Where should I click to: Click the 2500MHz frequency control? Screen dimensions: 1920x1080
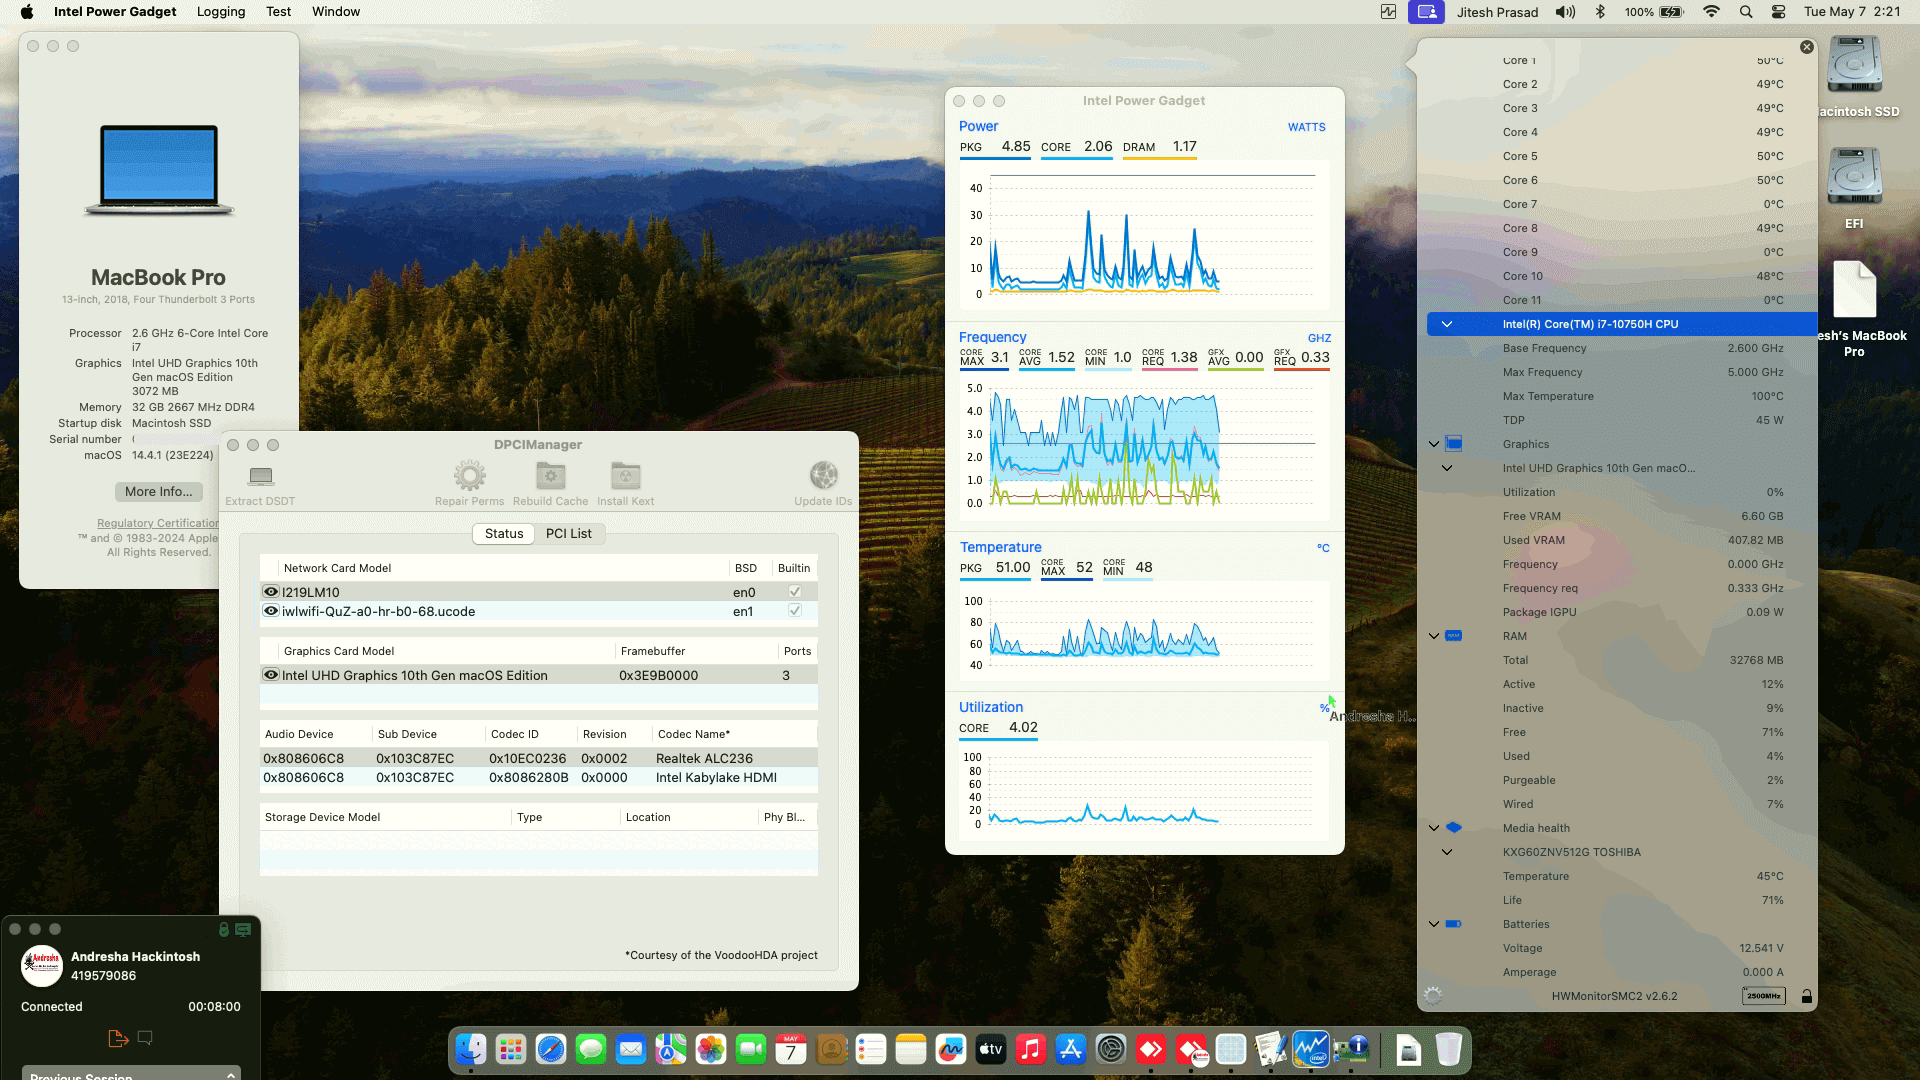click(1764, 996)
